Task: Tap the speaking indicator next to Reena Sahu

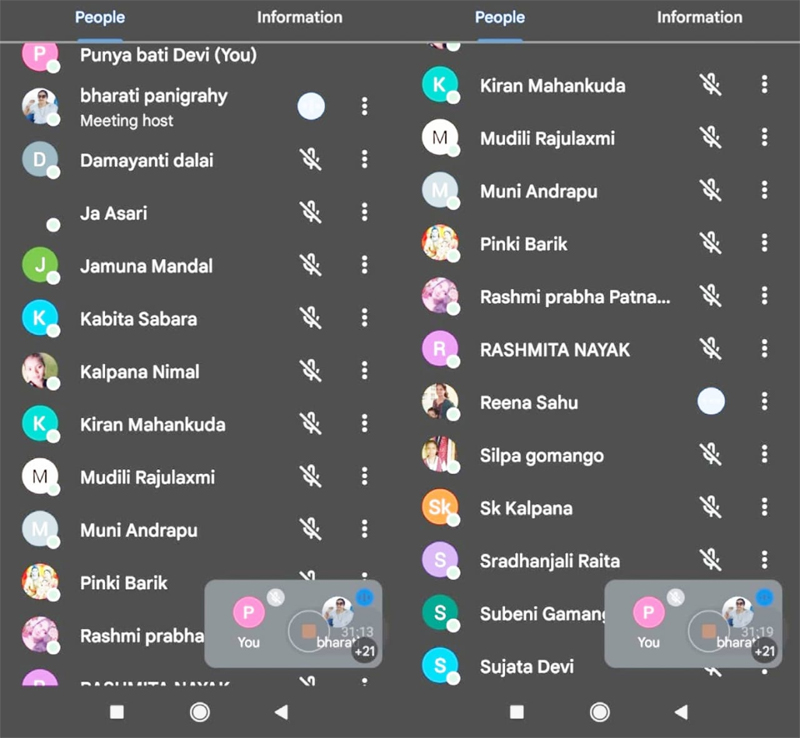Action: tap(711, 402)
